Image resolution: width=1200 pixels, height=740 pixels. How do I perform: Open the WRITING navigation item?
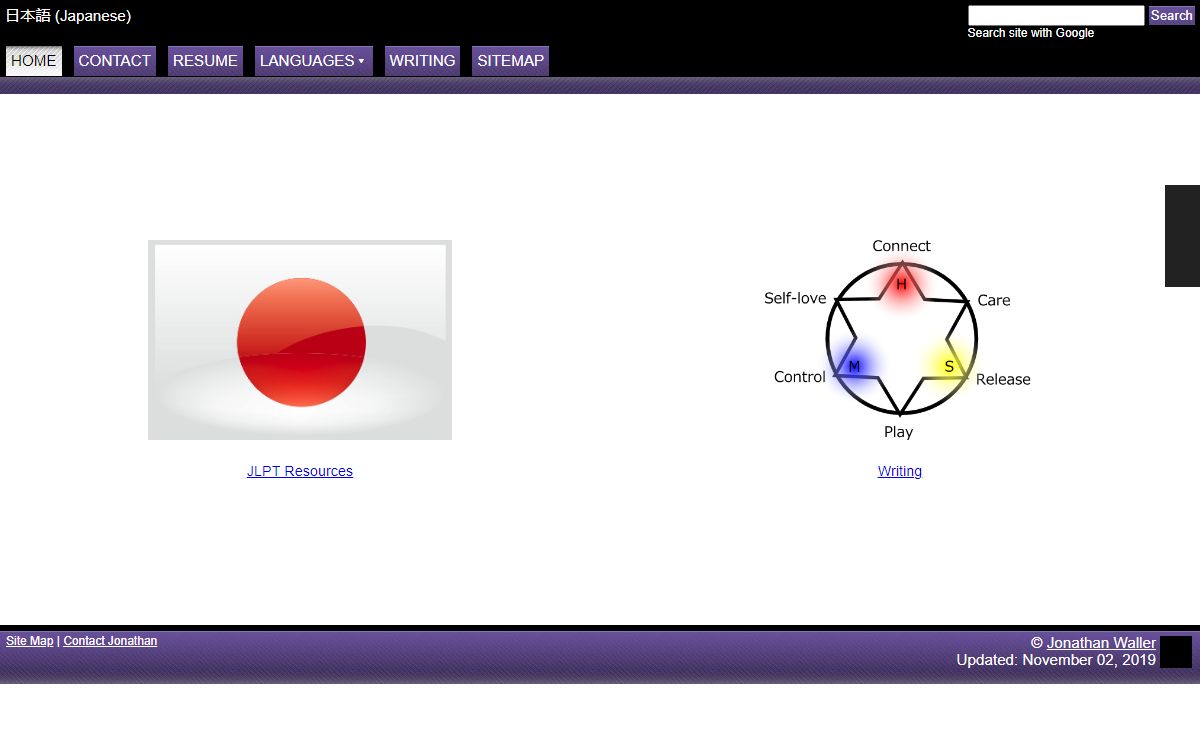click(422, 61)
